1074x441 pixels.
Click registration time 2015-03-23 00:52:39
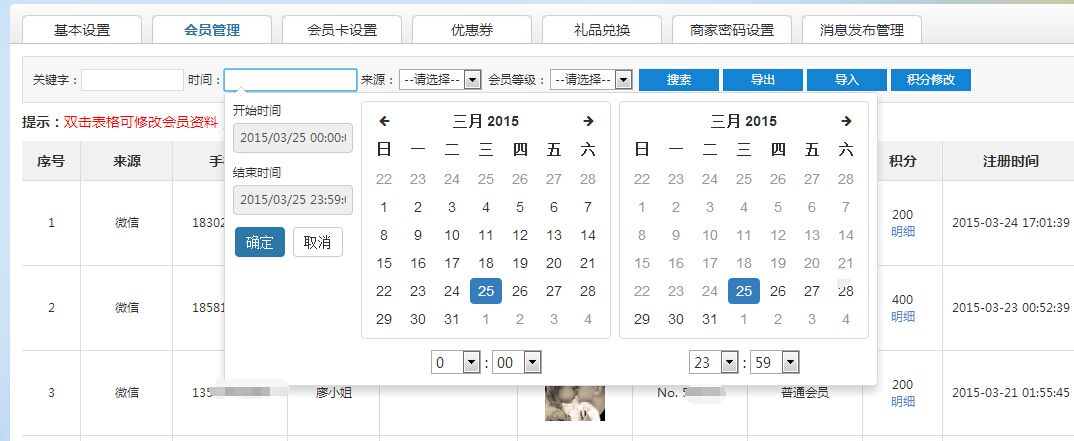click(1011, 308)
